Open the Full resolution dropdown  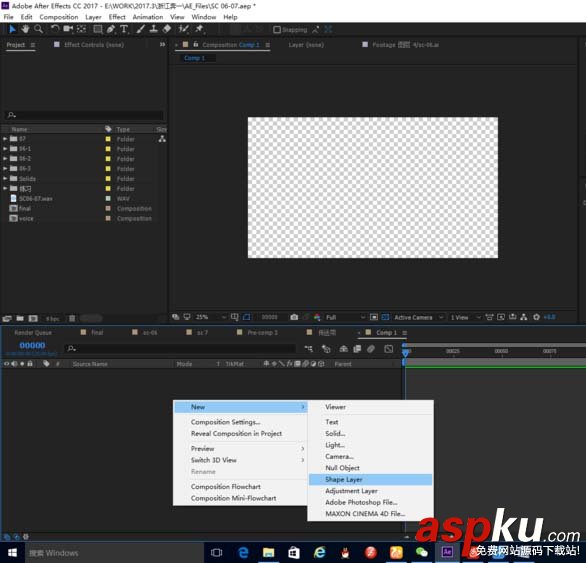point(345,317)
